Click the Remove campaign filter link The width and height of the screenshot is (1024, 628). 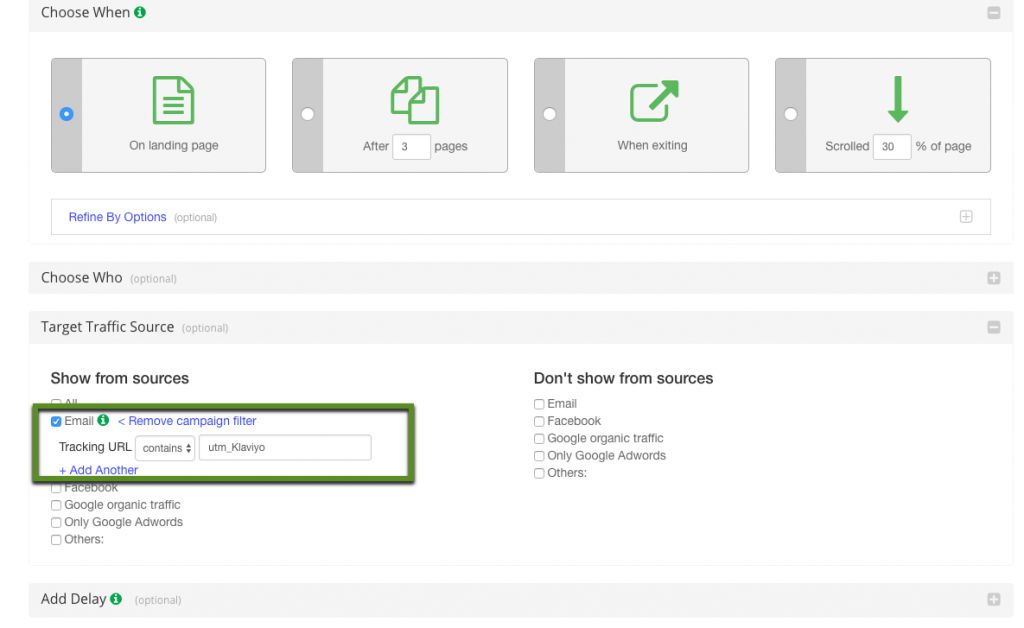point(187,421)
